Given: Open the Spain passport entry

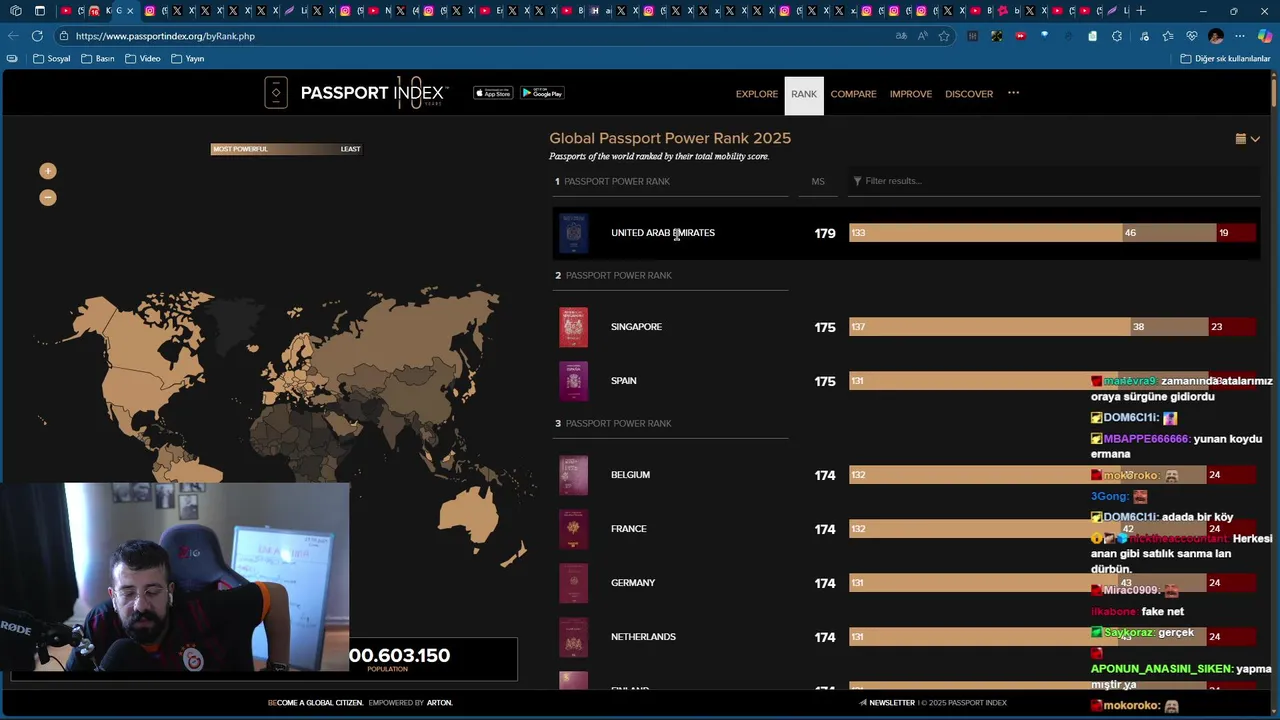Looking at the screenshot, I should [623, 381].
